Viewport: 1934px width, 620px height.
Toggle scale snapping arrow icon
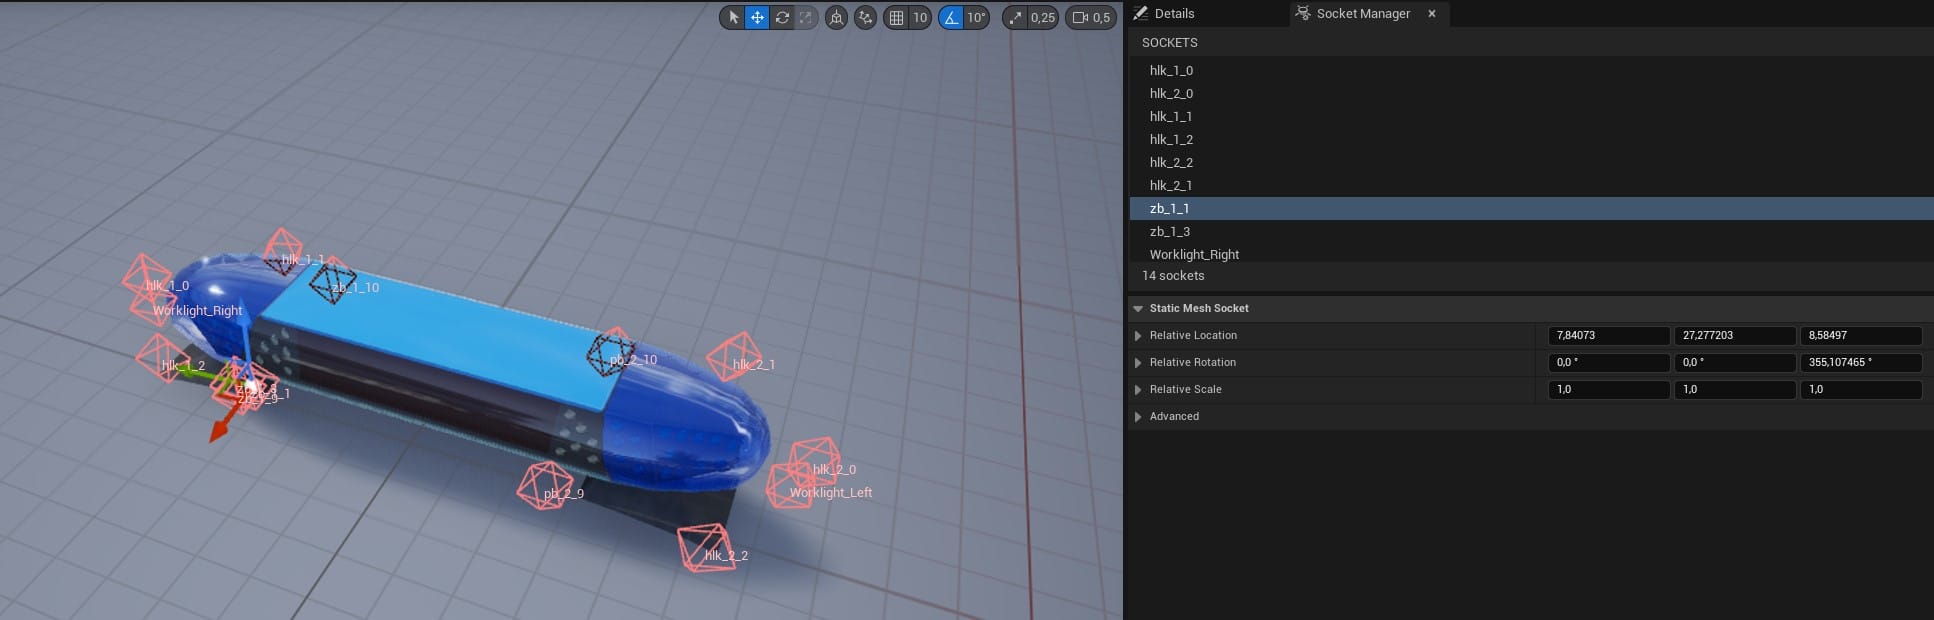click(1016, 17)
